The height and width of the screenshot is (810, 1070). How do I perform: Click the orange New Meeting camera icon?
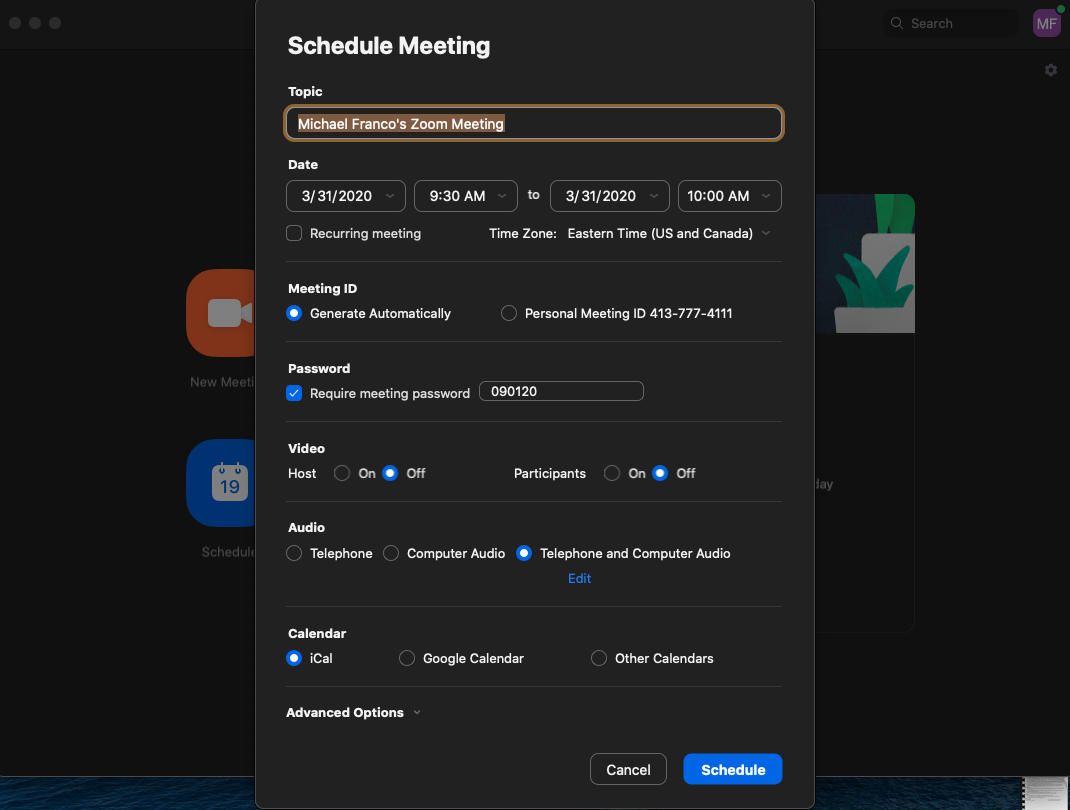pyautogui.click(x=220, y=313)
